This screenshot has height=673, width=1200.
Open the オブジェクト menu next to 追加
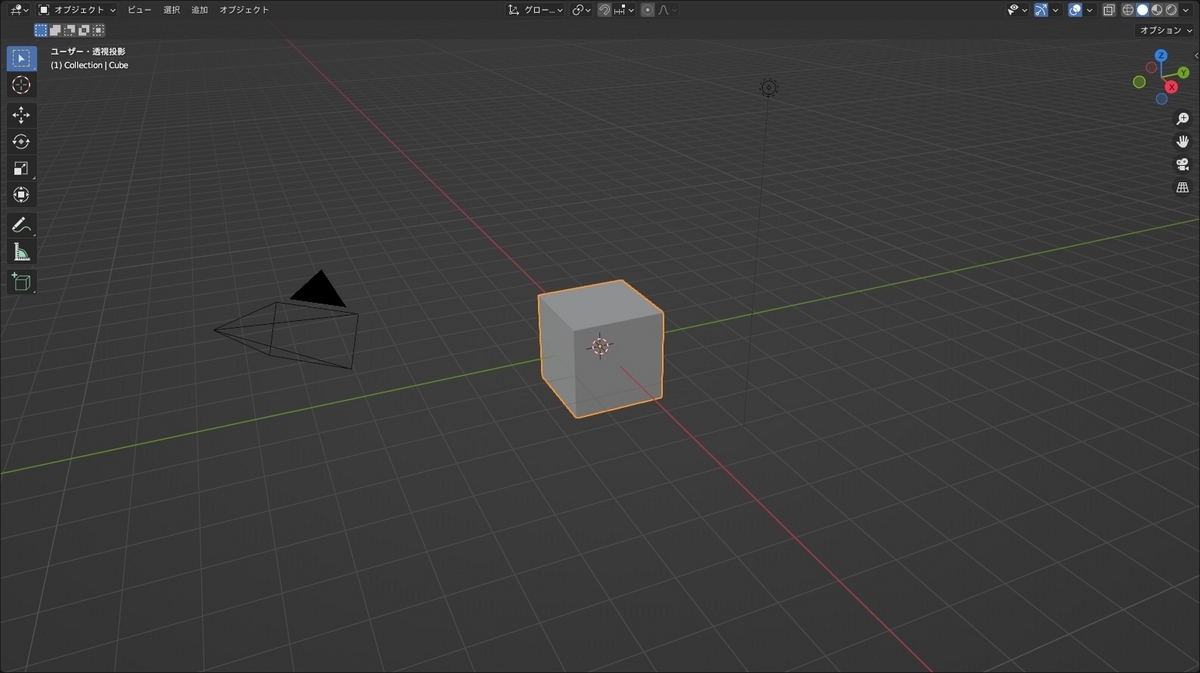[244, 10]
